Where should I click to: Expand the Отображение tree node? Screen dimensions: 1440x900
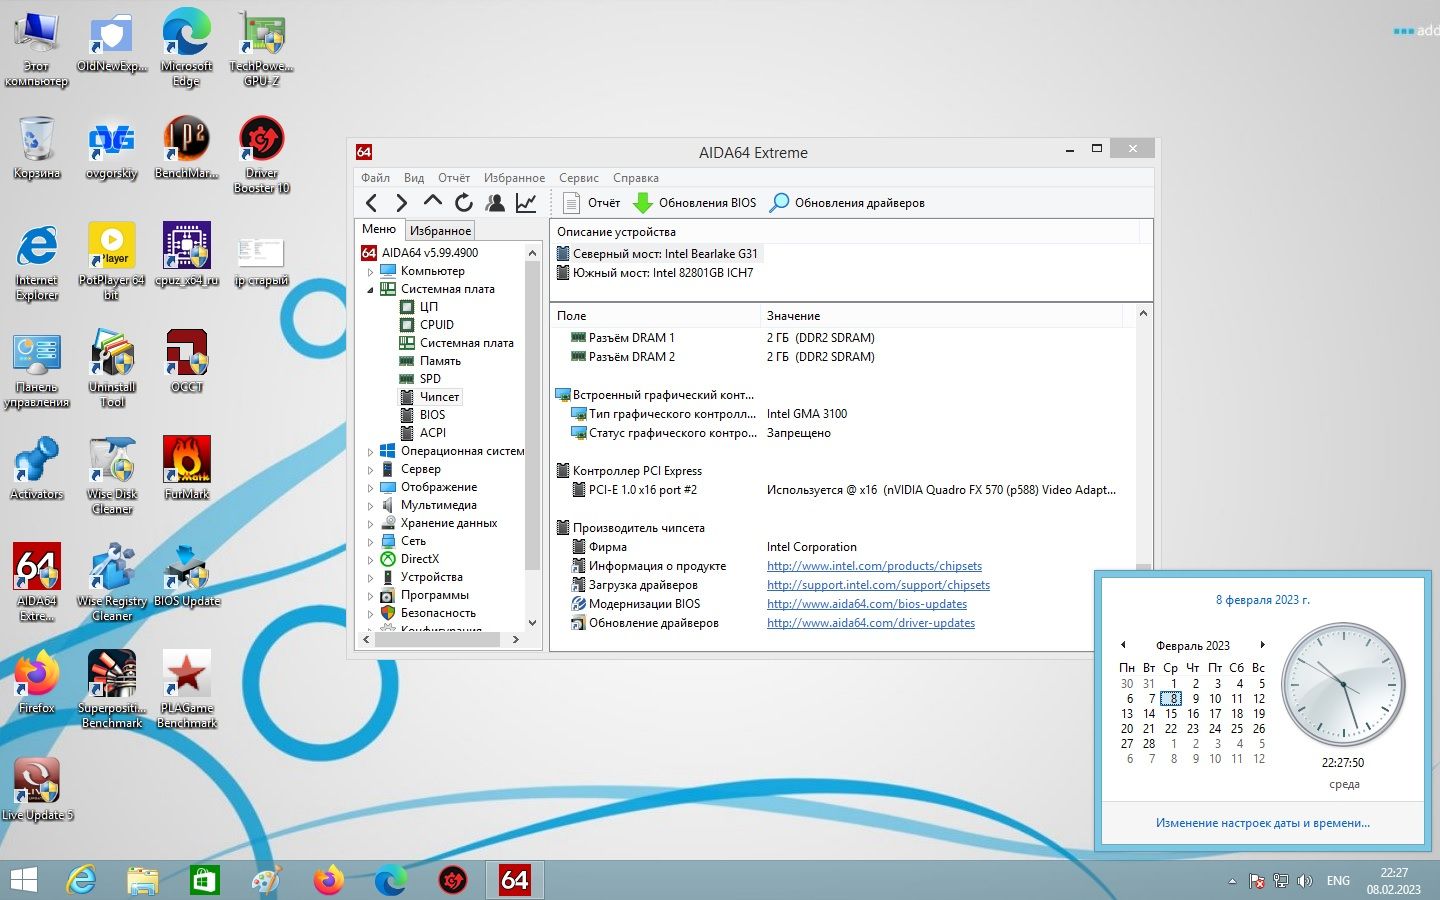[x=370, y=487]
